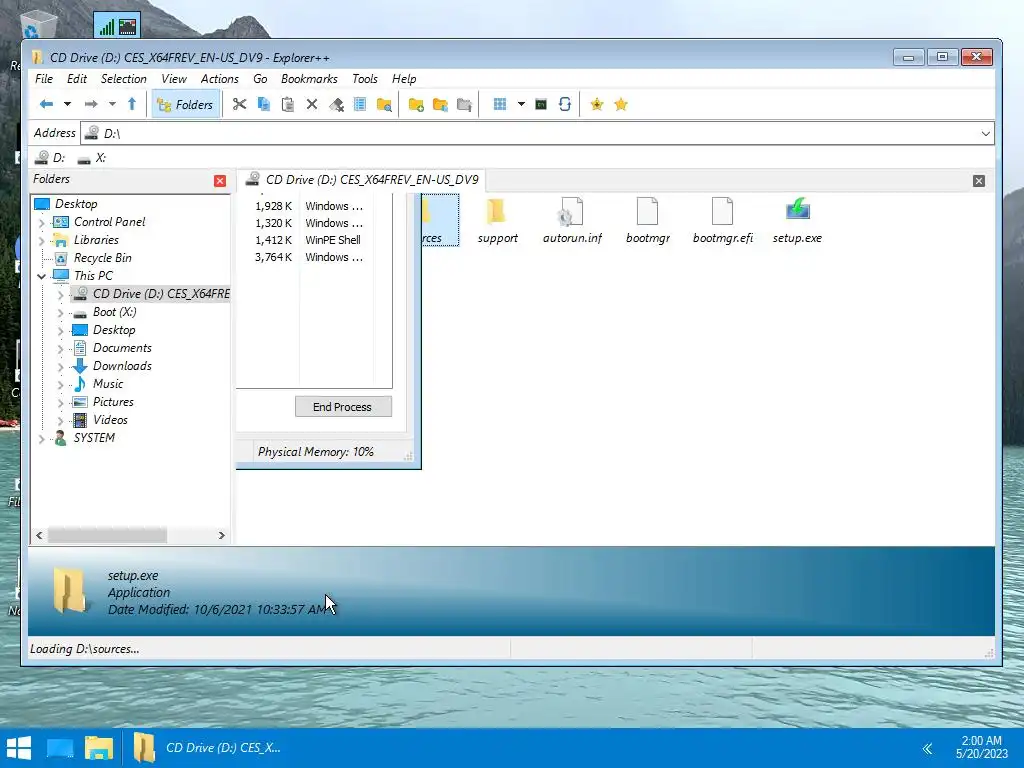Viewport: 1024px width, 768px height.
Task: Go back with the blue Back arrow
Action: pyautogui.click(x=46, y=104)
